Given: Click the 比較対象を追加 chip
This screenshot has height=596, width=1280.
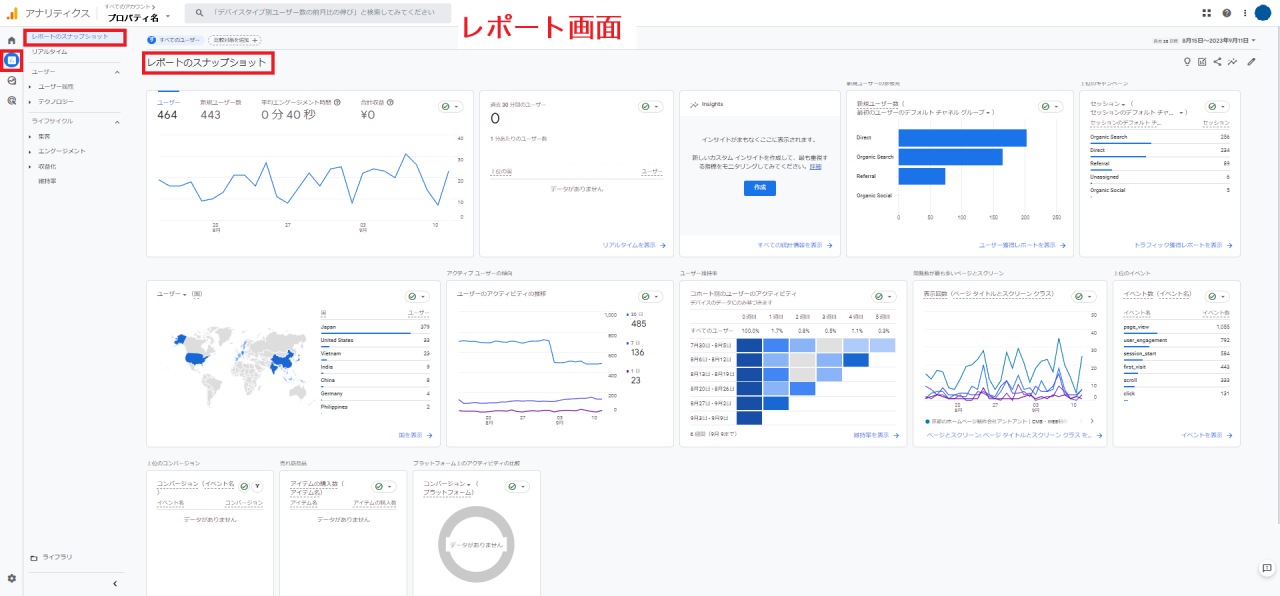Looking at the screenshot, I should pos(235,40).
